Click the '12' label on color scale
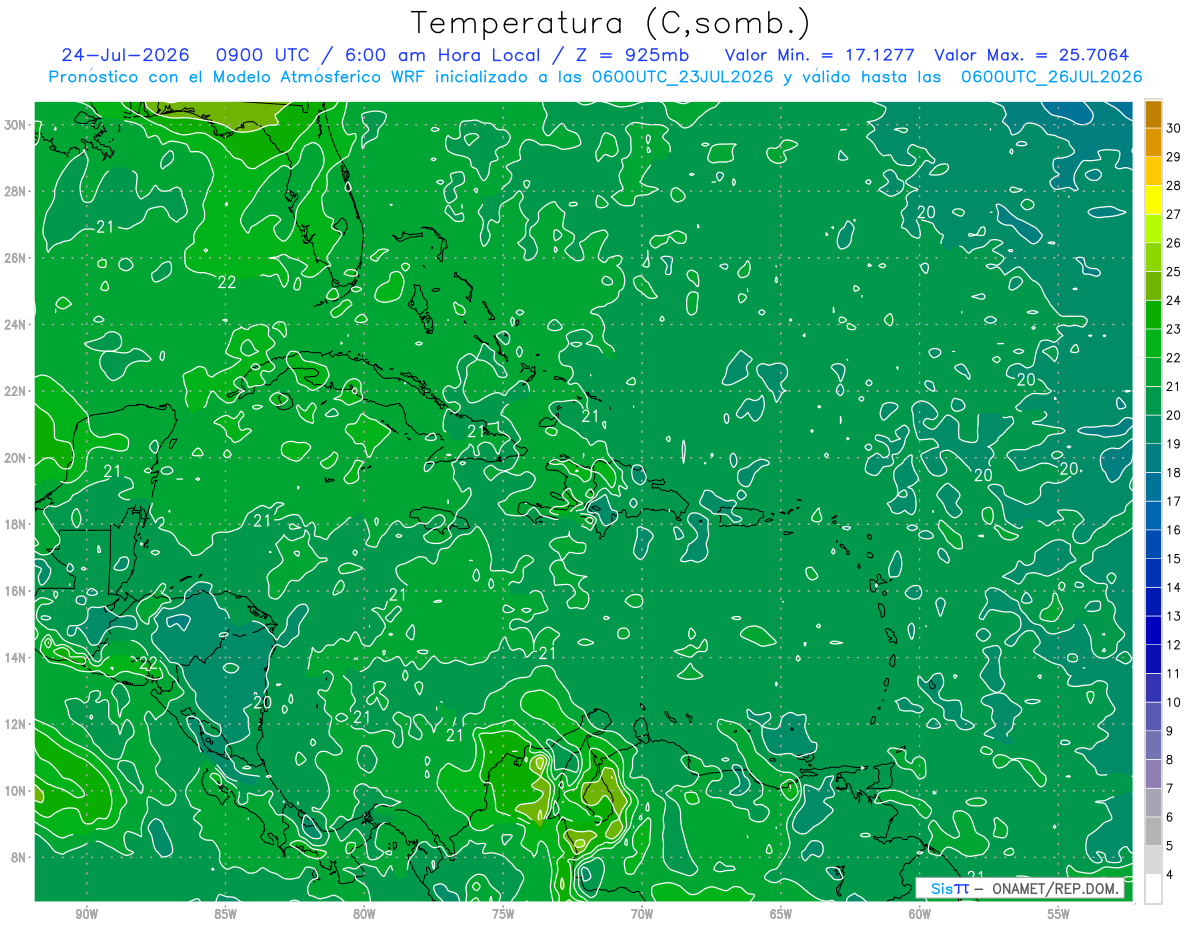The image size is (1200, 927). (1174, 645)
